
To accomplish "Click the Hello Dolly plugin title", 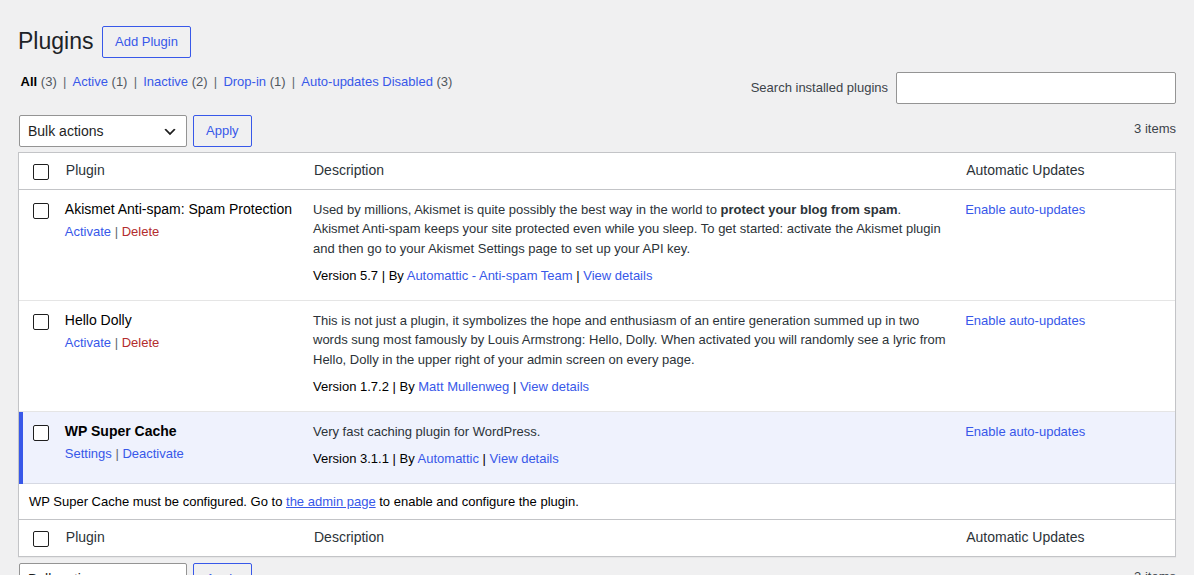I will click(x=98, y=321).
